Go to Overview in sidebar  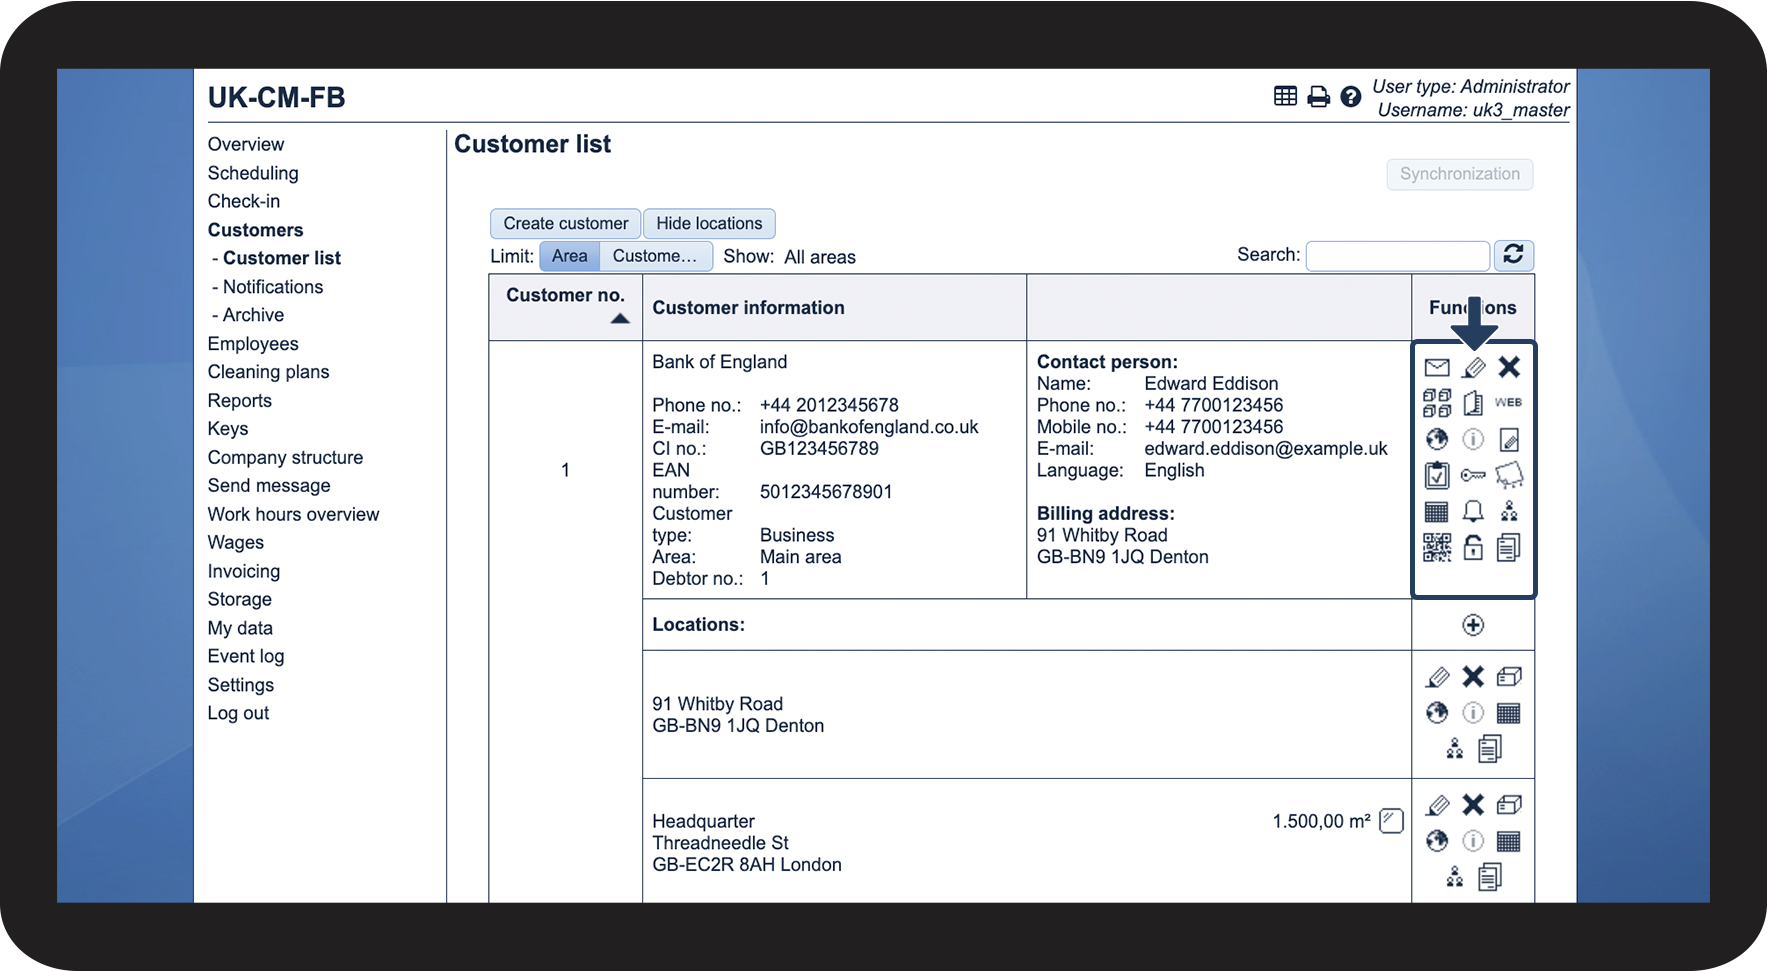pyautogui.click(x=246, y=144)
